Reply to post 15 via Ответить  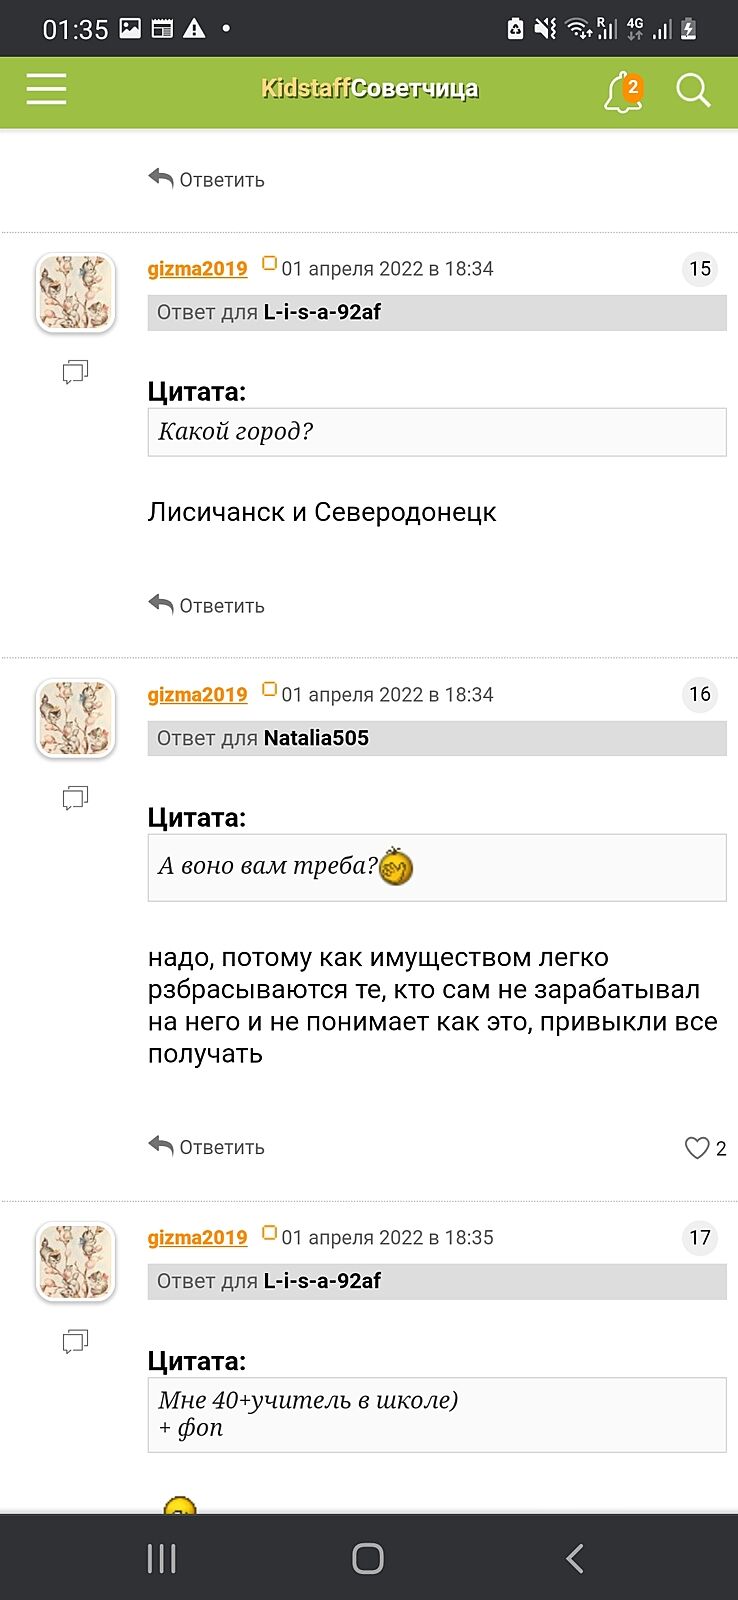click(x=207, y=605)
